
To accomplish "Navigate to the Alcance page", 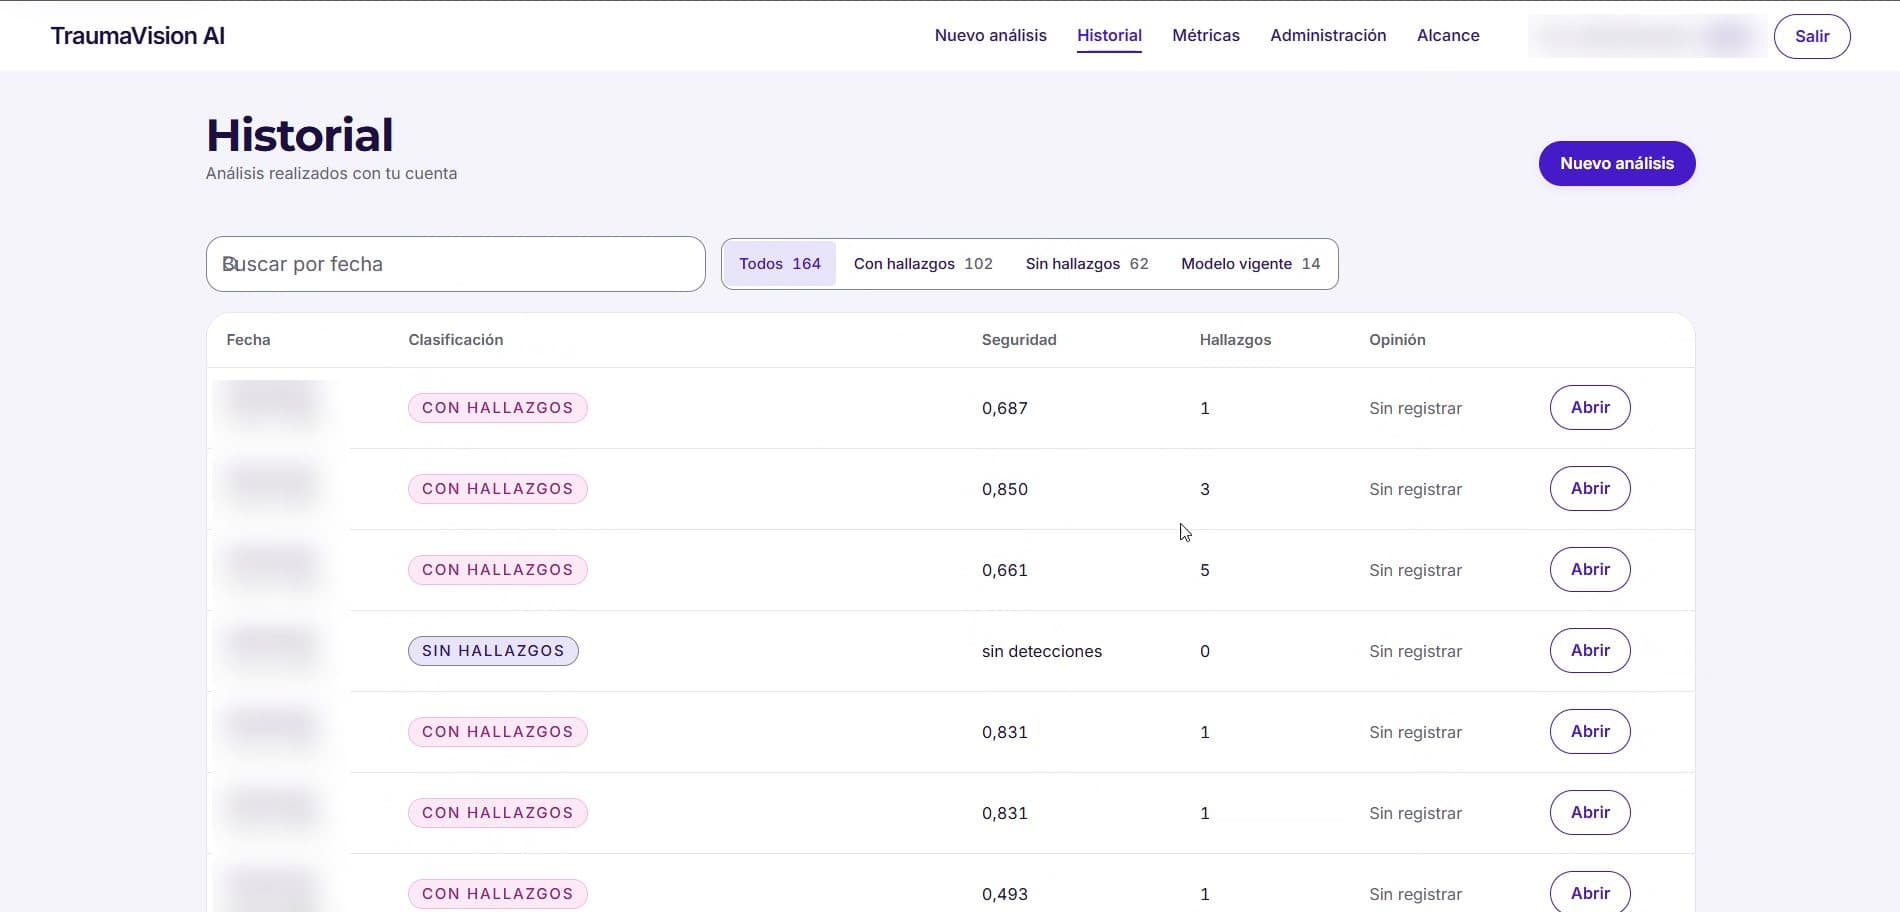I will click(x=1448, y=36).
